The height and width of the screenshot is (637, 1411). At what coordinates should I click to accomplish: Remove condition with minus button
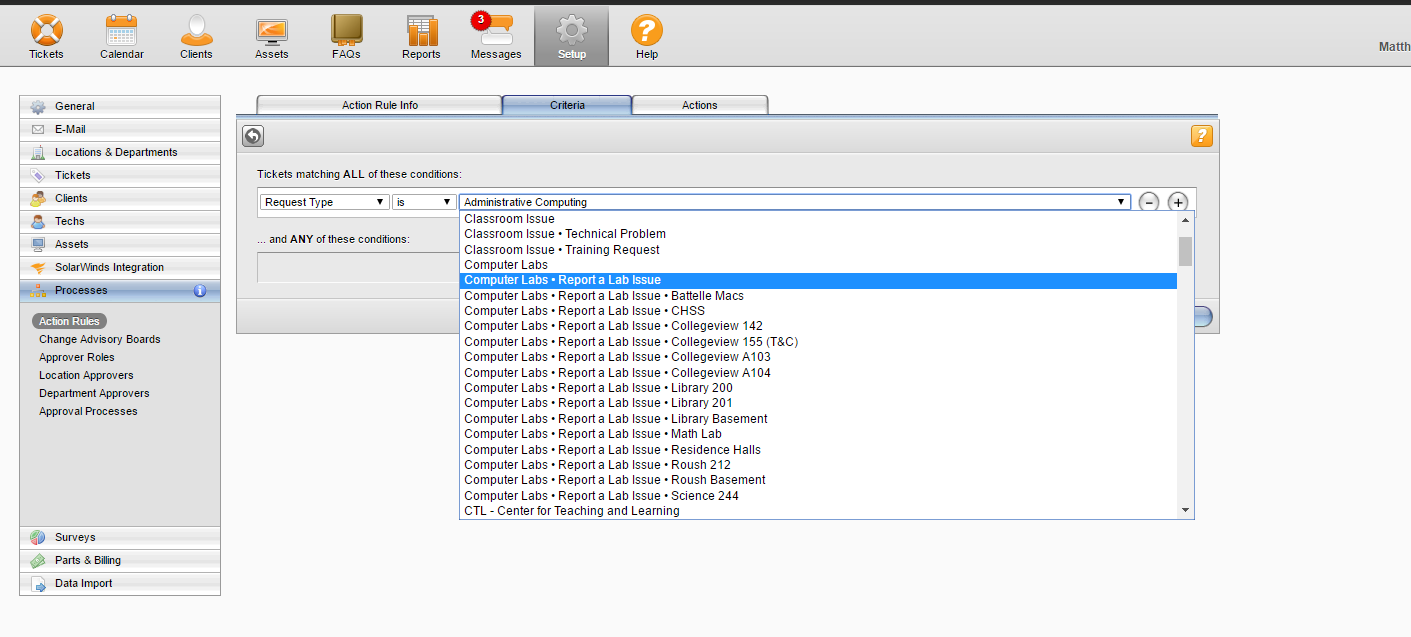[x=1149, y=202]
